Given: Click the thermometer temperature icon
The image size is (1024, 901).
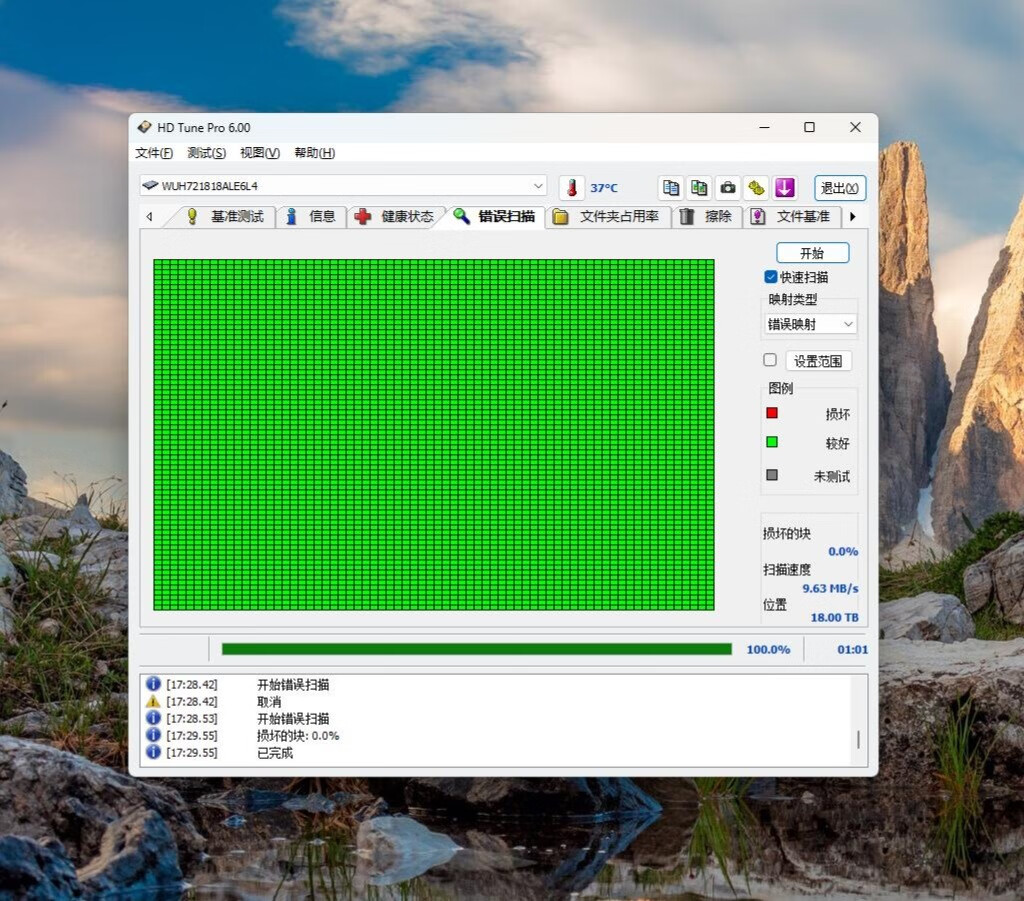Looking at the screenshot, I should (571, 188).
